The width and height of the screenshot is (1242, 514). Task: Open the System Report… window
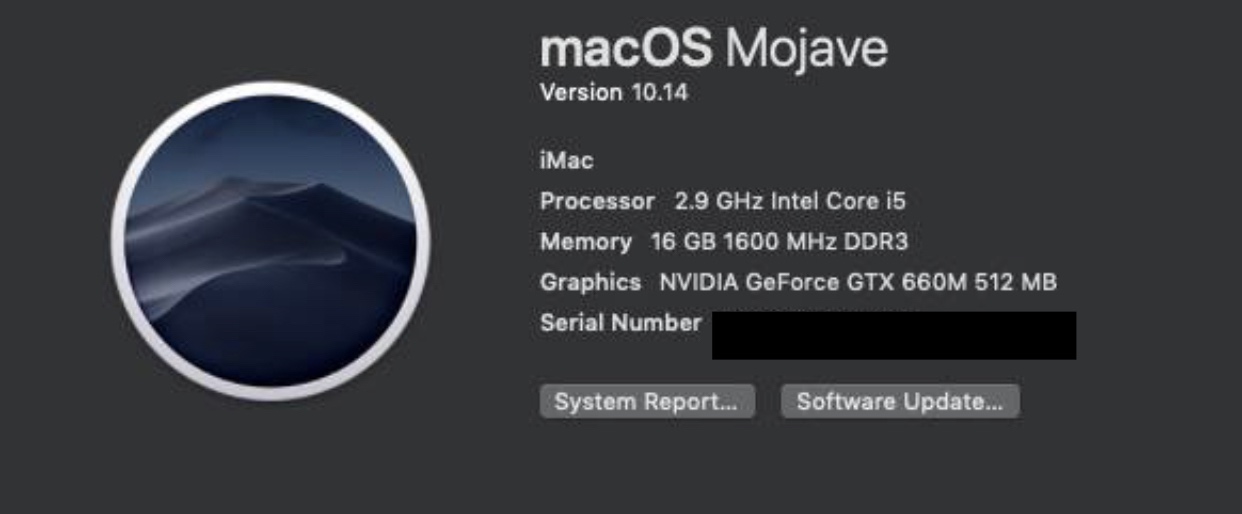point(647,402)
